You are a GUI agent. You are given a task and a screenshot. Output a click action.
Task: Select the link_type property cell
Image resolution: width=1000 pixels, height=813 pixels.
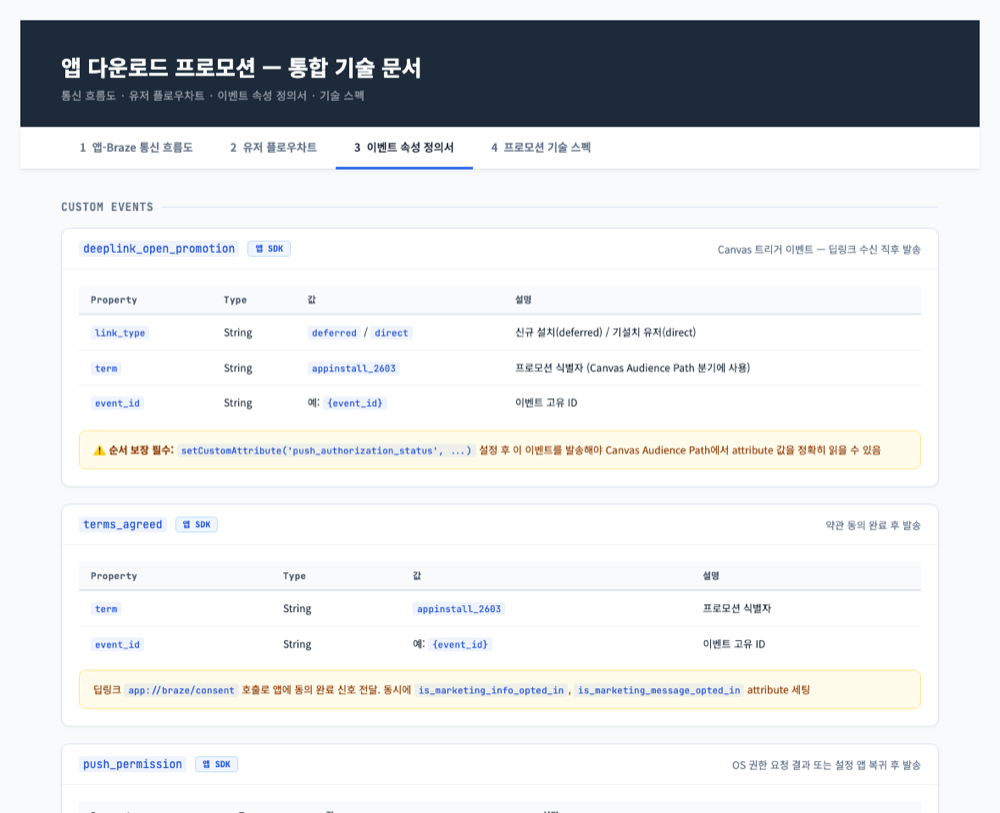120,333
